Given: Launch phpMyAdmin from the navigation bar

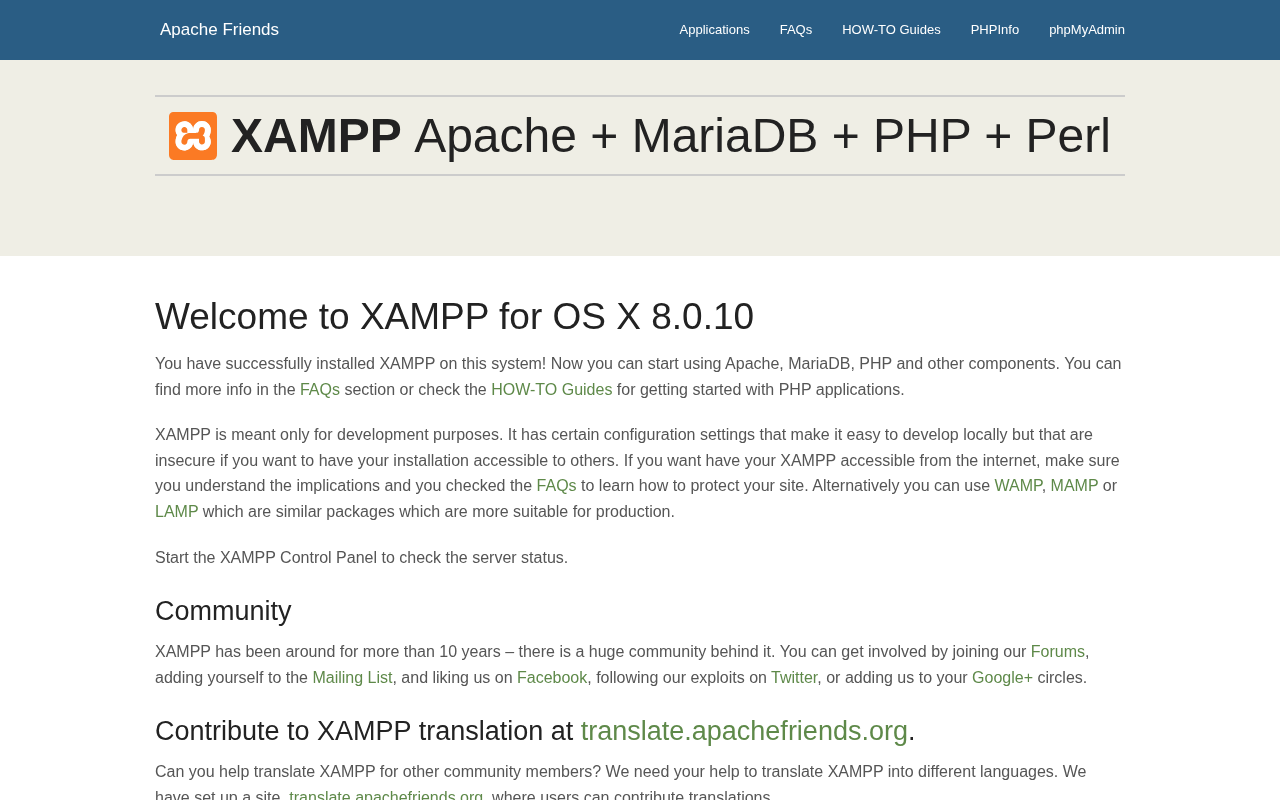Looking at the screenshot, I should (x=1087, y=30).
